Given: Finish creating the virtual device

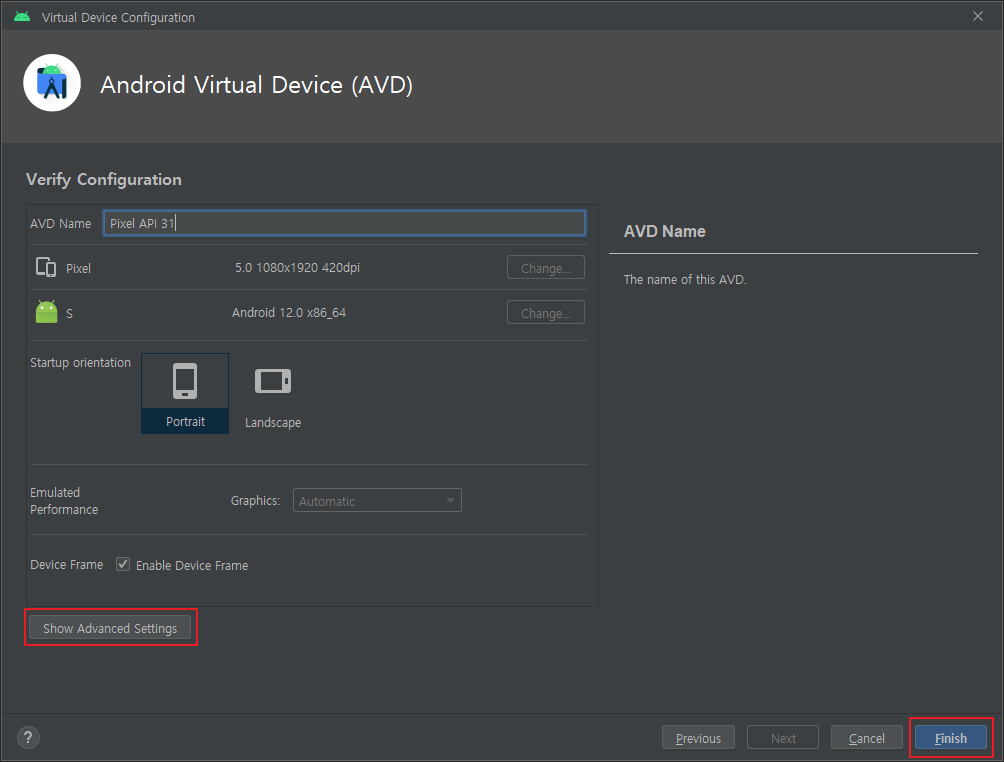Looking at the screenshot, I should pos(951,738).
